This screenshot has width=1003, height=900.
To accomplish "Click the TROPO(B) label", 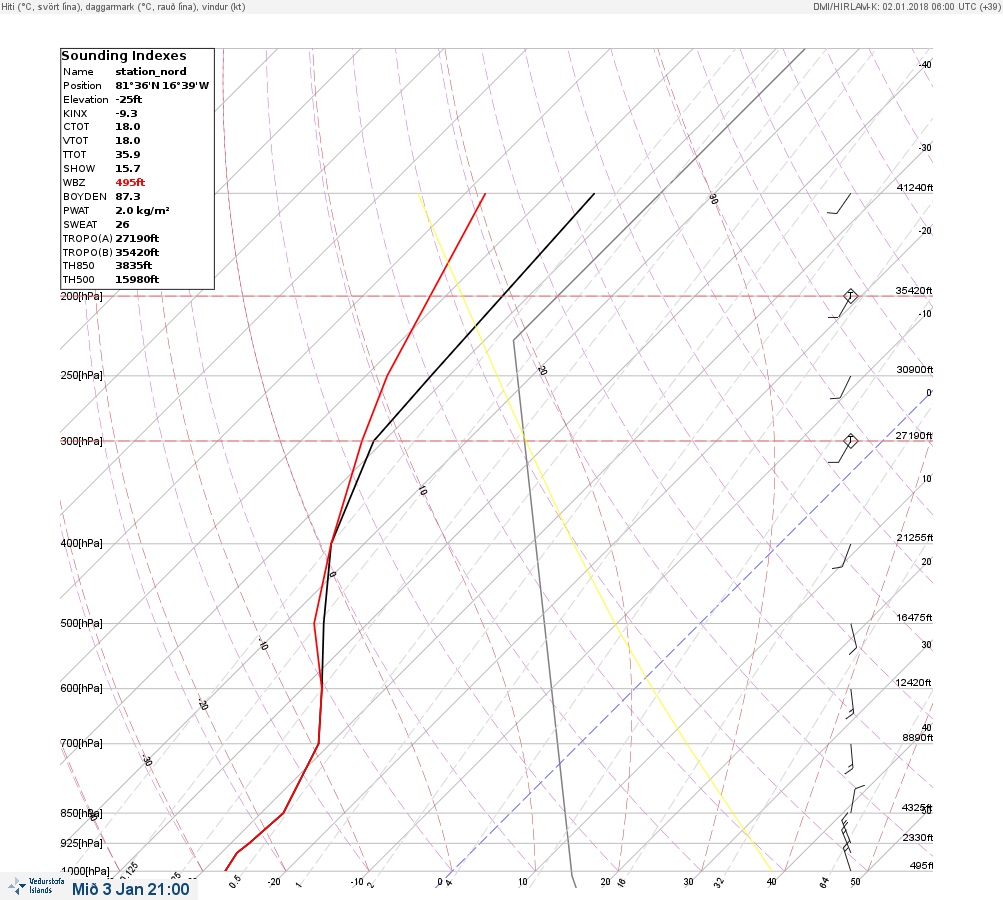I will (88, 253).
